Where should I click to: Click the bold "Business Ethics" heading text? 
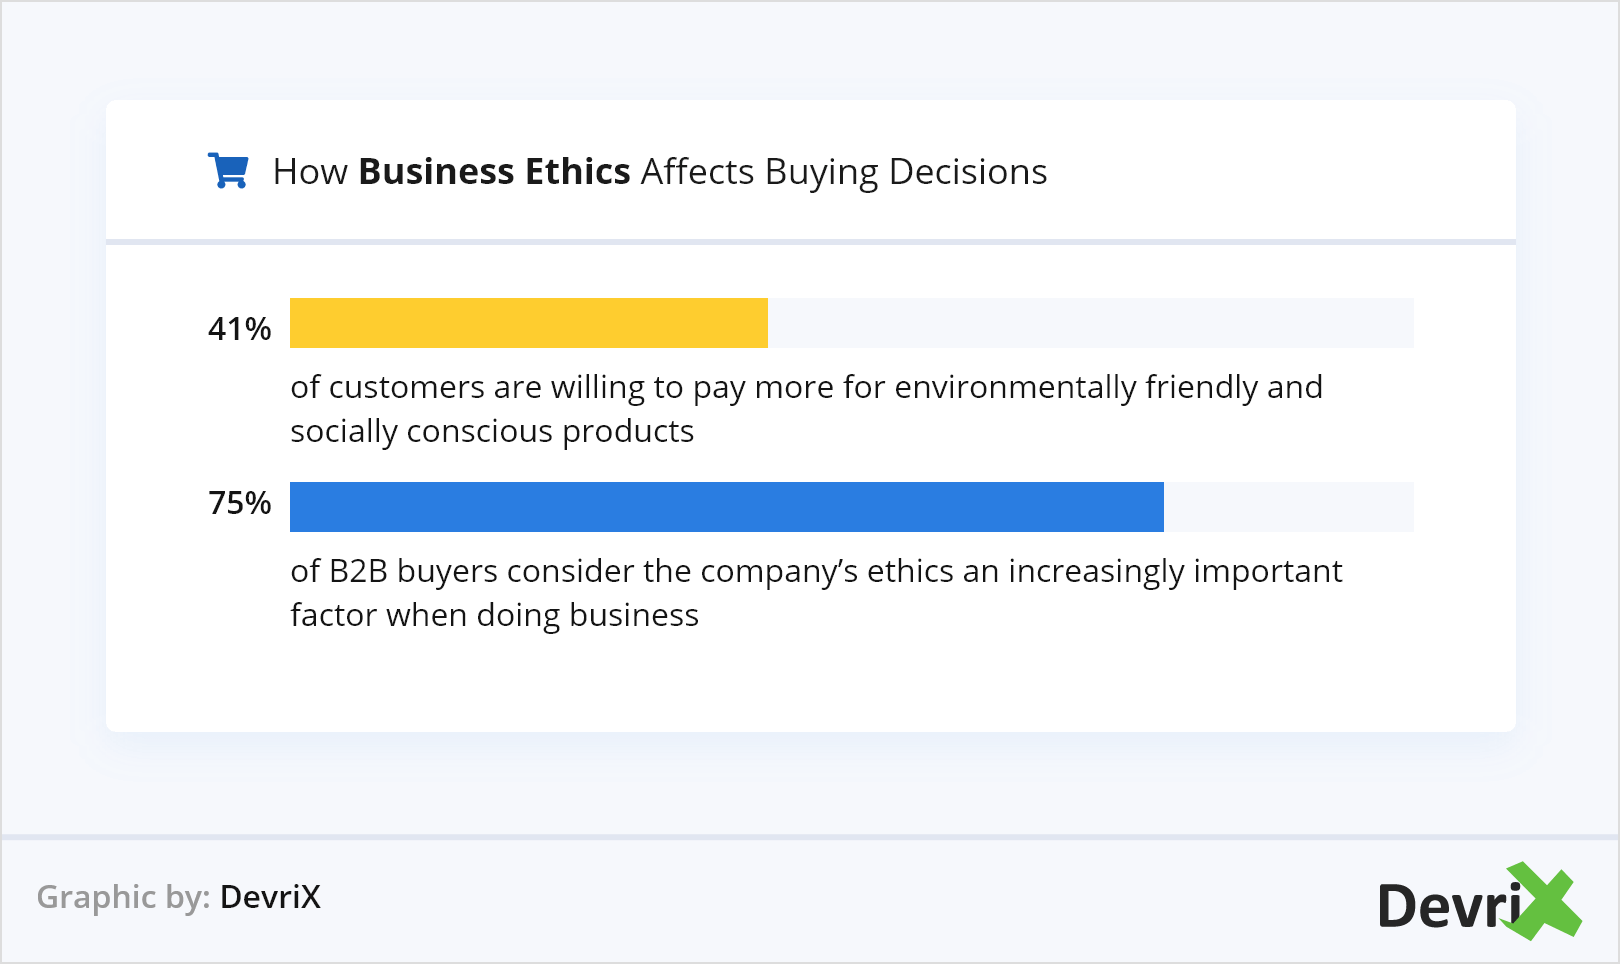[x=494, y=172]
